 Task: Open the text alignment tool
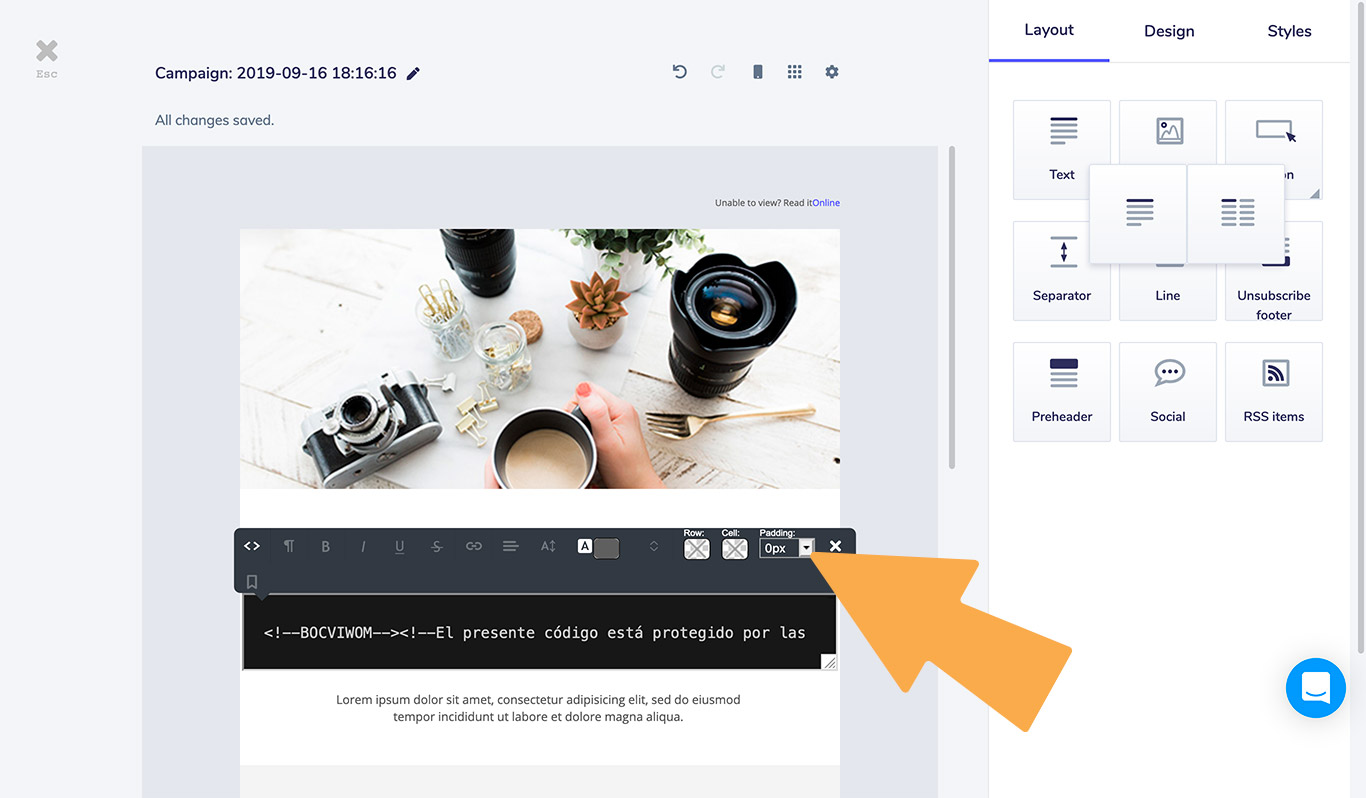click(x=511, y=546)
